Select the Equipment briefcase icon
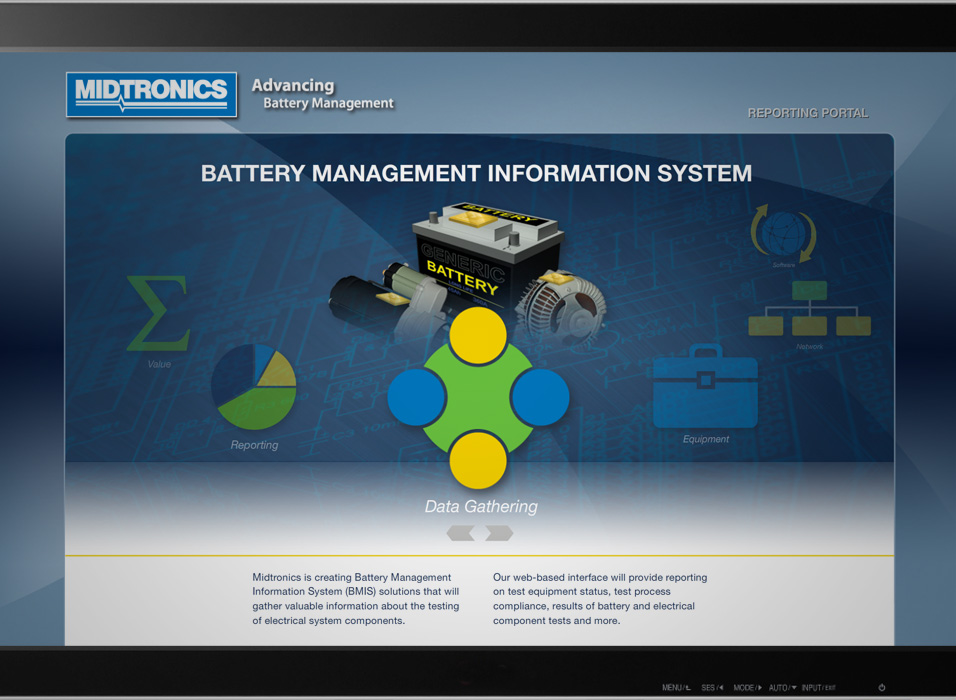The height and width of the screenshot is (700, 956). tap(705, 386)
